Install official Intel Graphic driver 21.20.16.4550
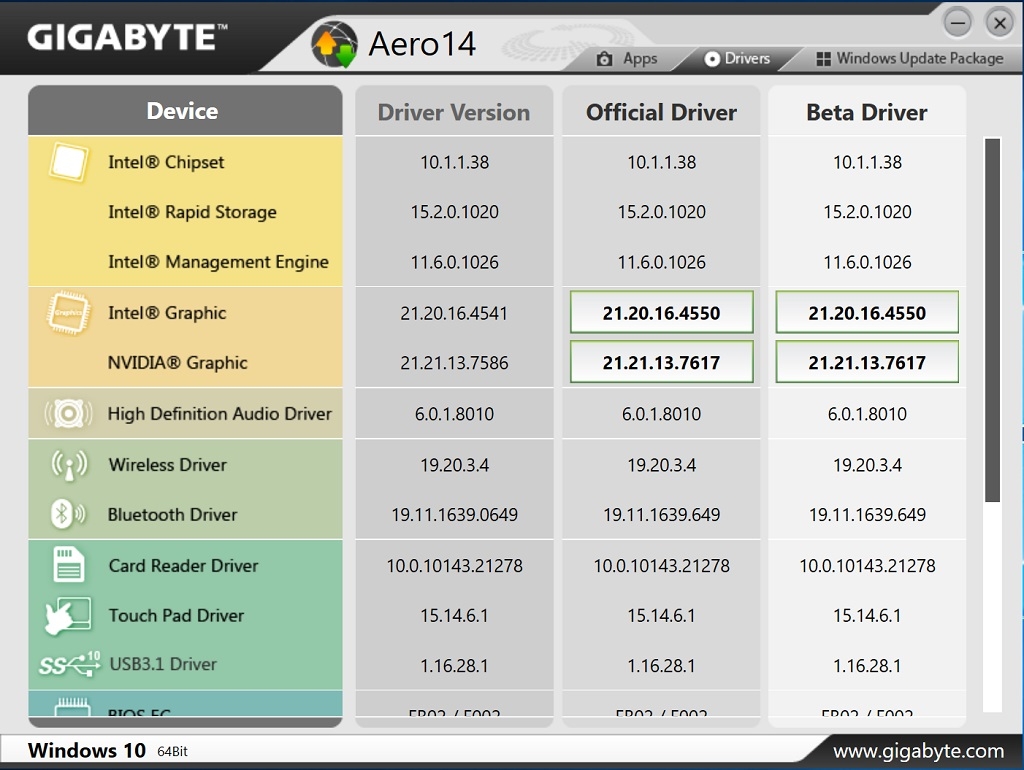The width and height of the screenshot is (1024, 770). tap(662, 313)
